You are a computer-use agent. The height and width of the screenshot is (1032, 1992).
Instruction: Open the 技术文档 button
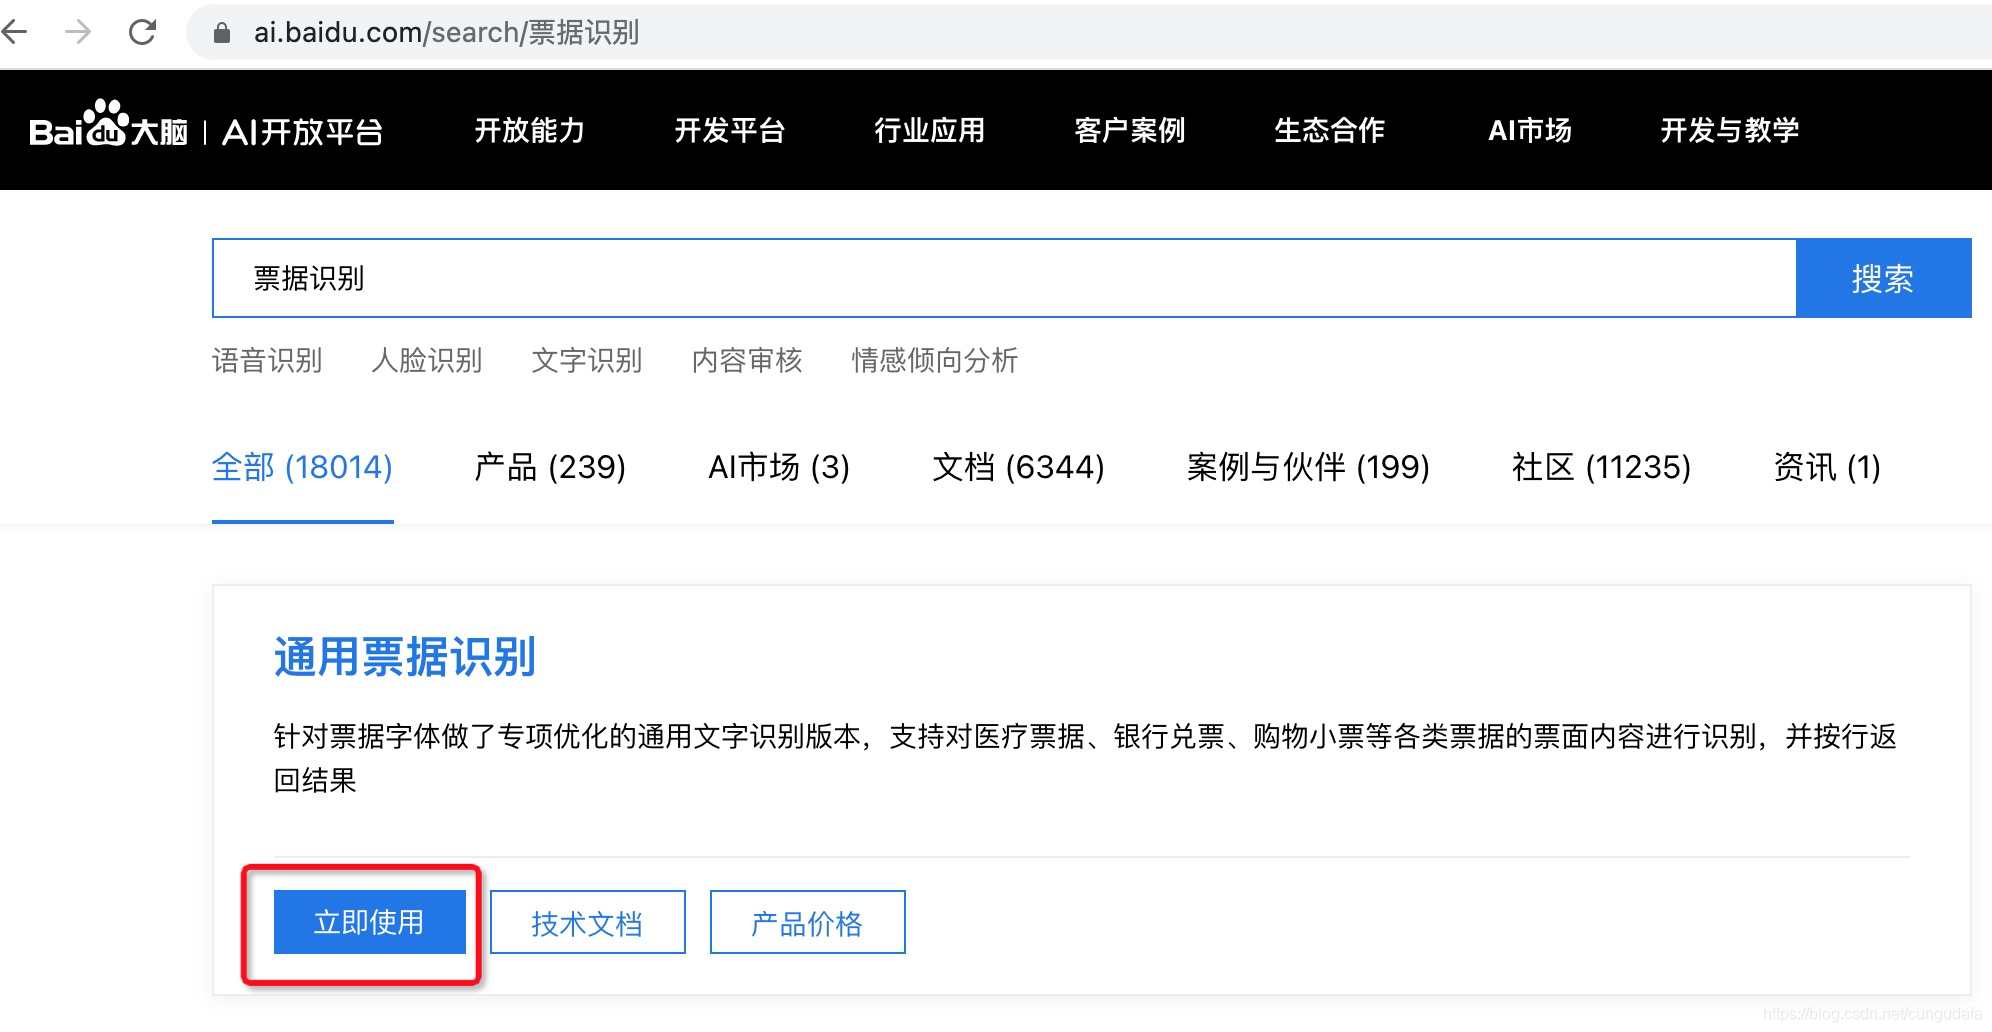tap(588, 922)
